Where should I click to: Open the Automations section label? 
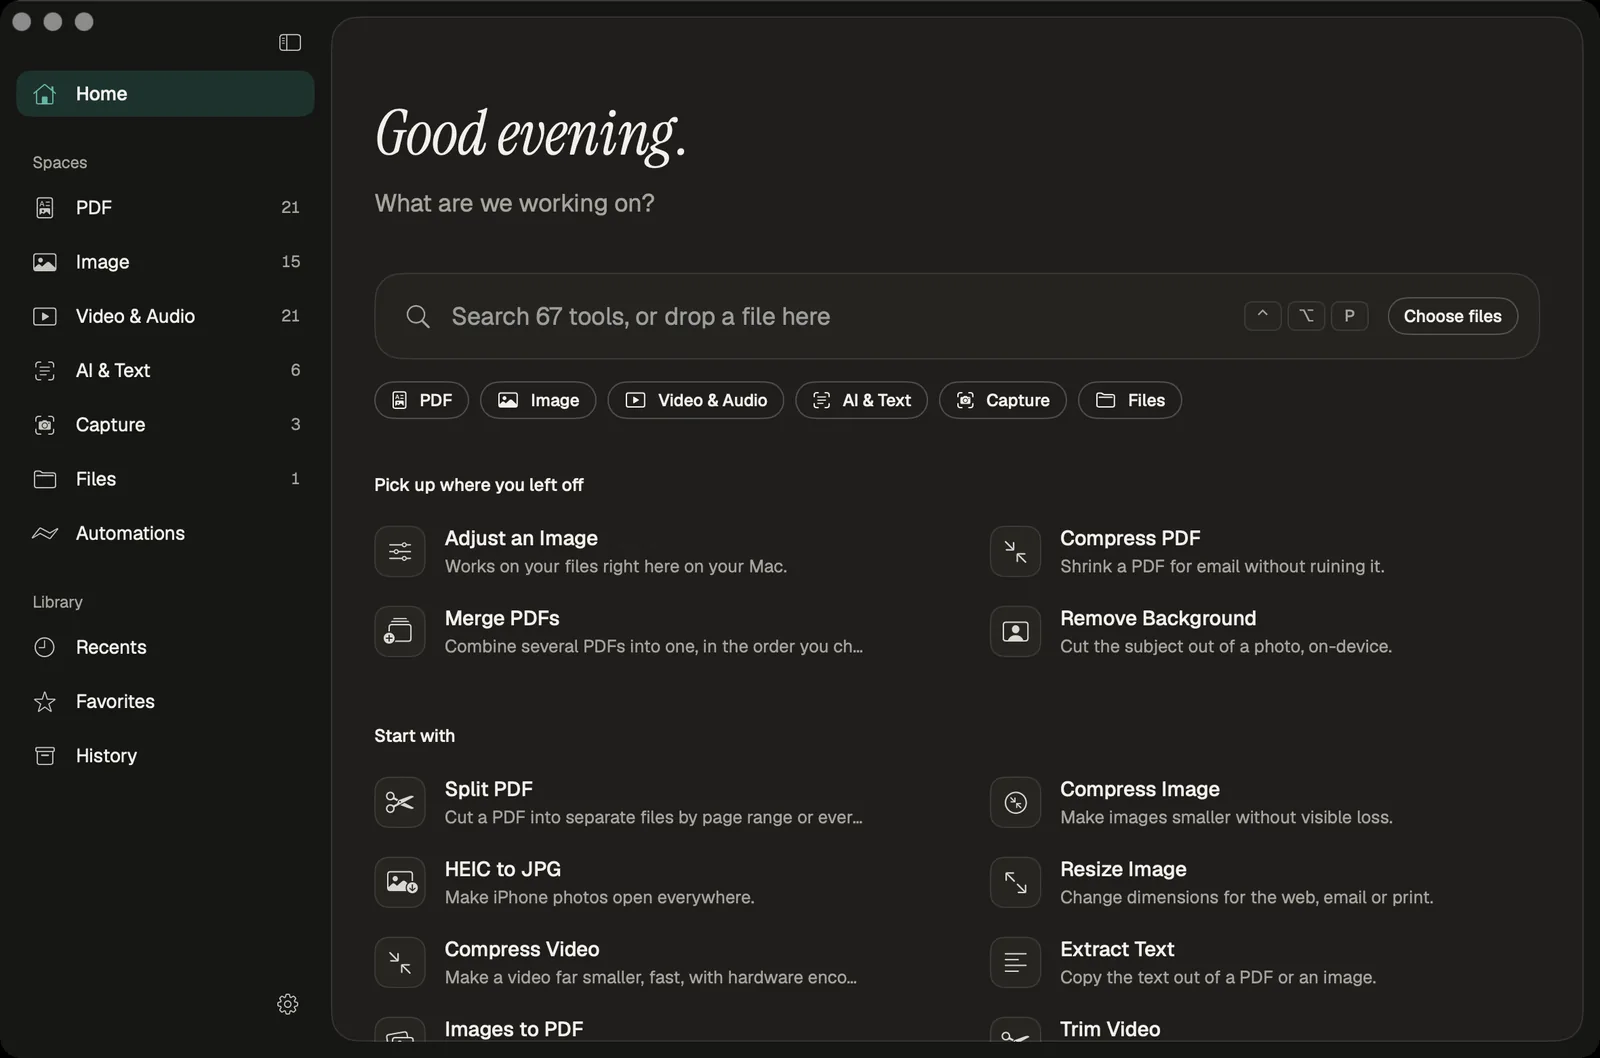[130, 533]
